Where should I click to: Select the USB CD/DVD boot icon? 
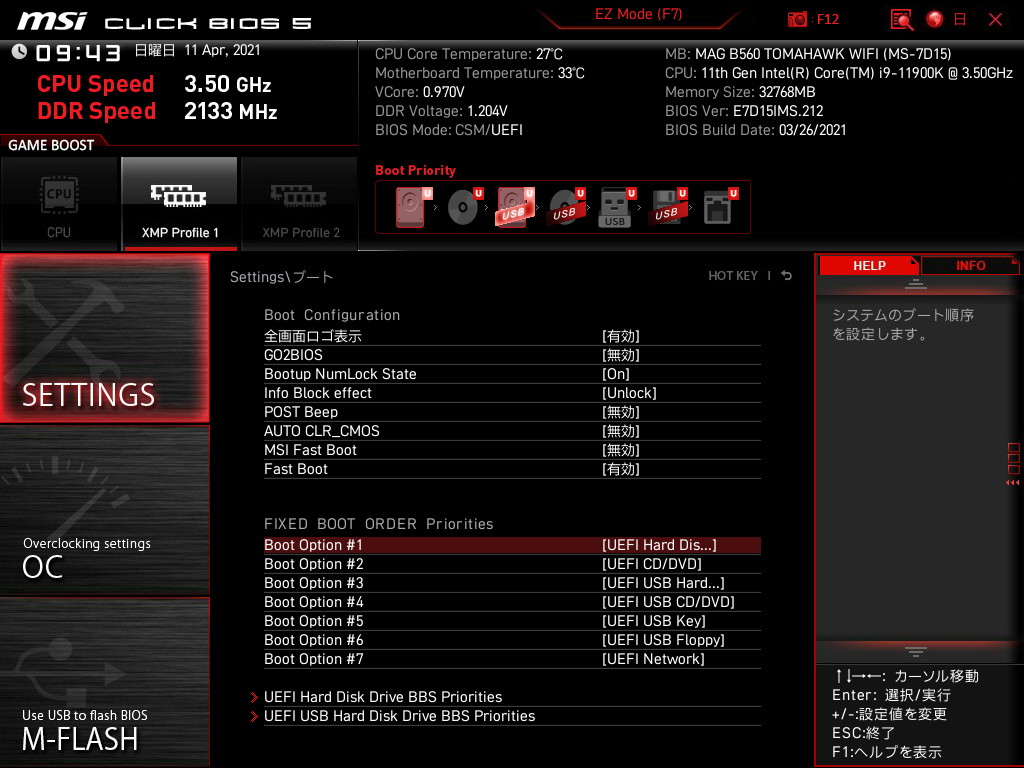(566, 207)
